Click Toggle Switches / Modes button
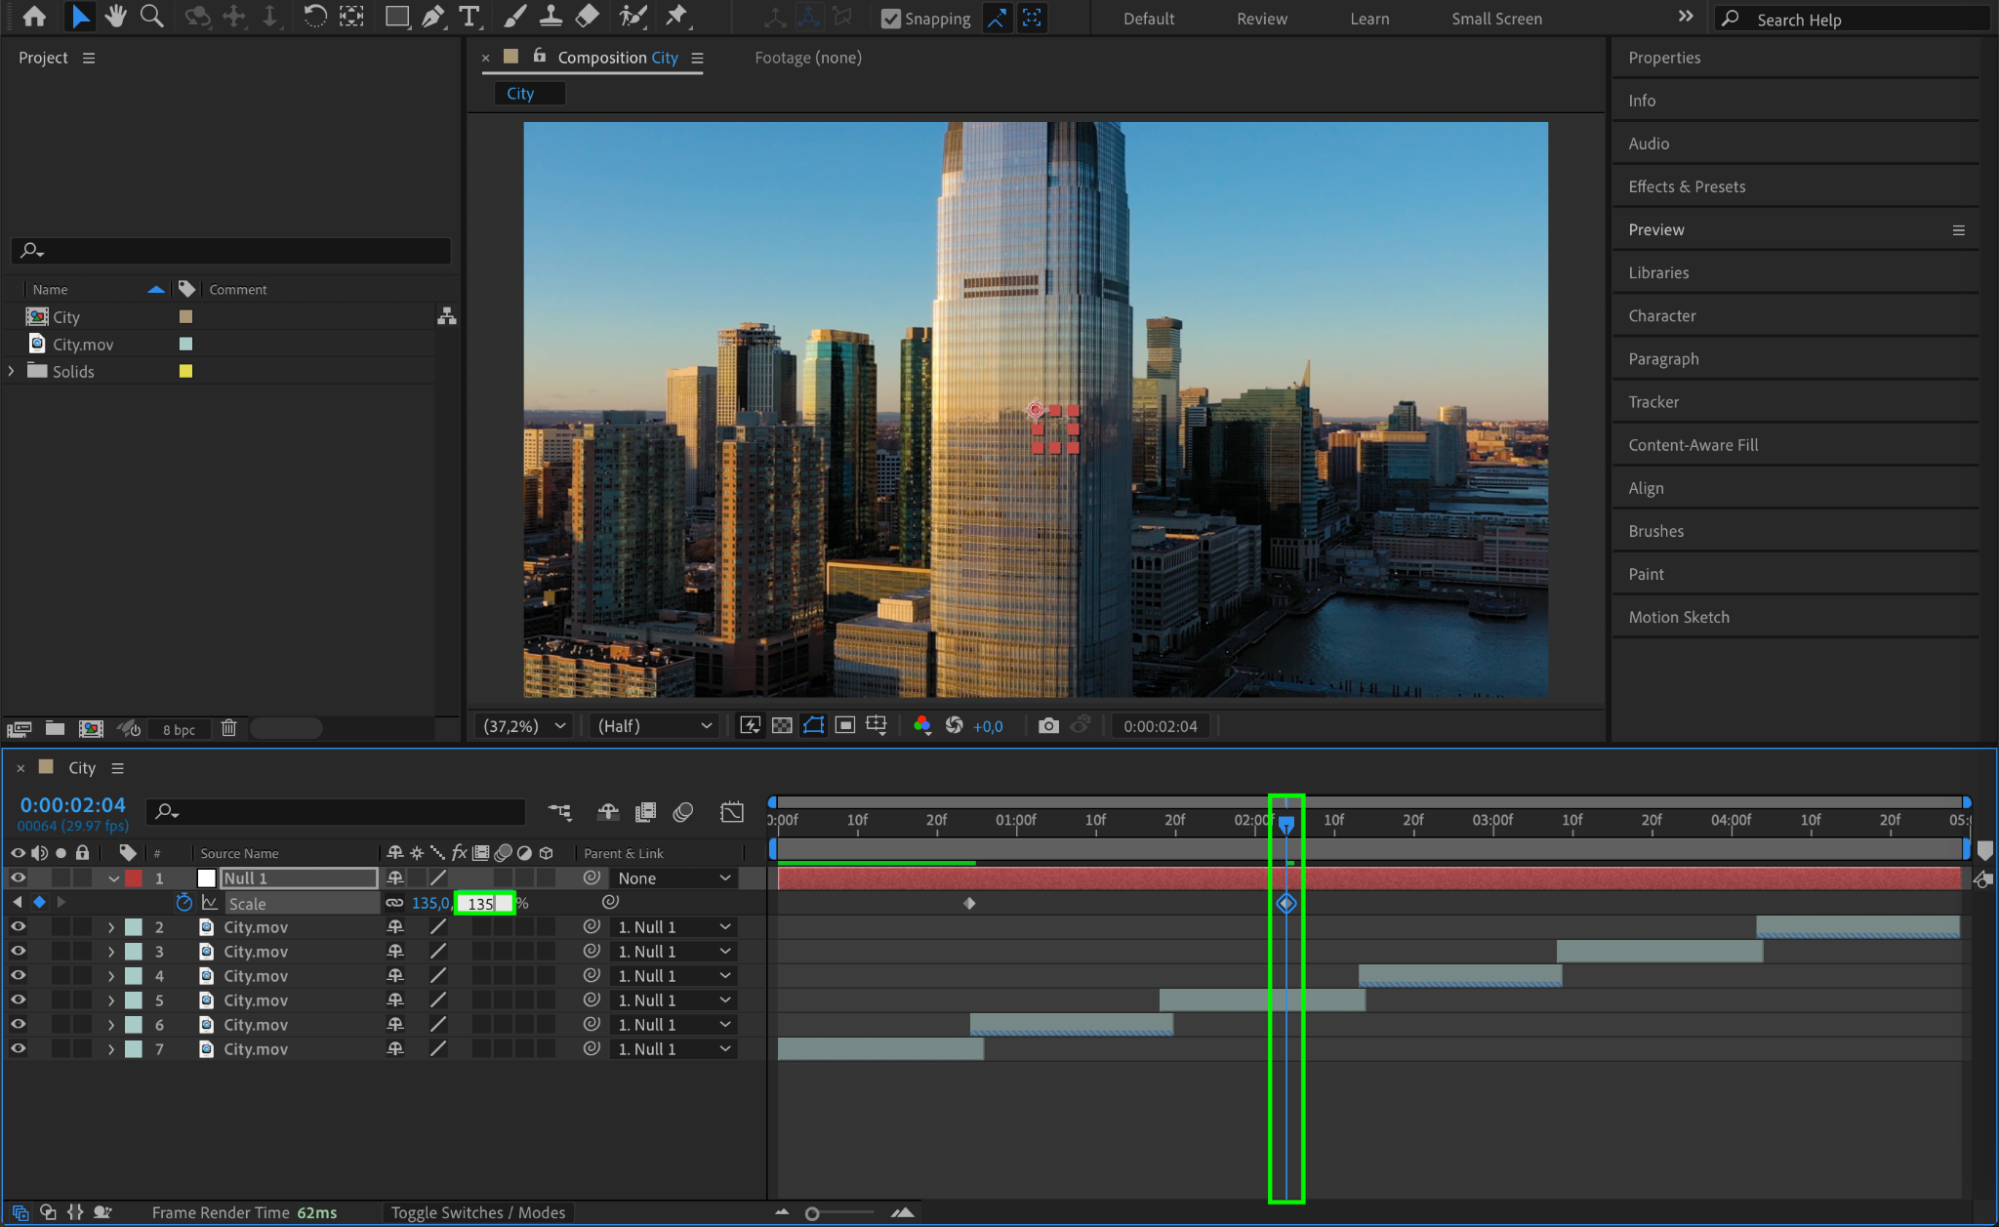Image resolution: width=1999 pixels, height=1227 pixels. [x=478, y=1212]
